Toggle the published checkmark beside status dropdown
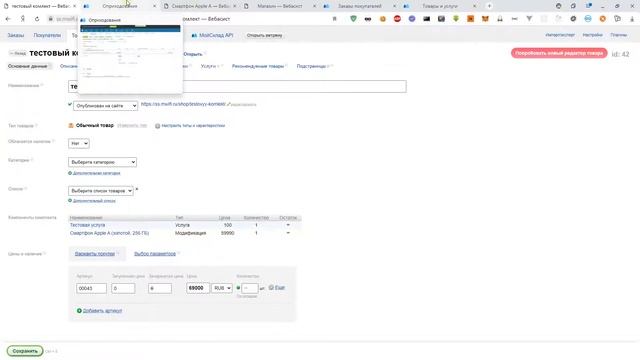 (70, 104)
